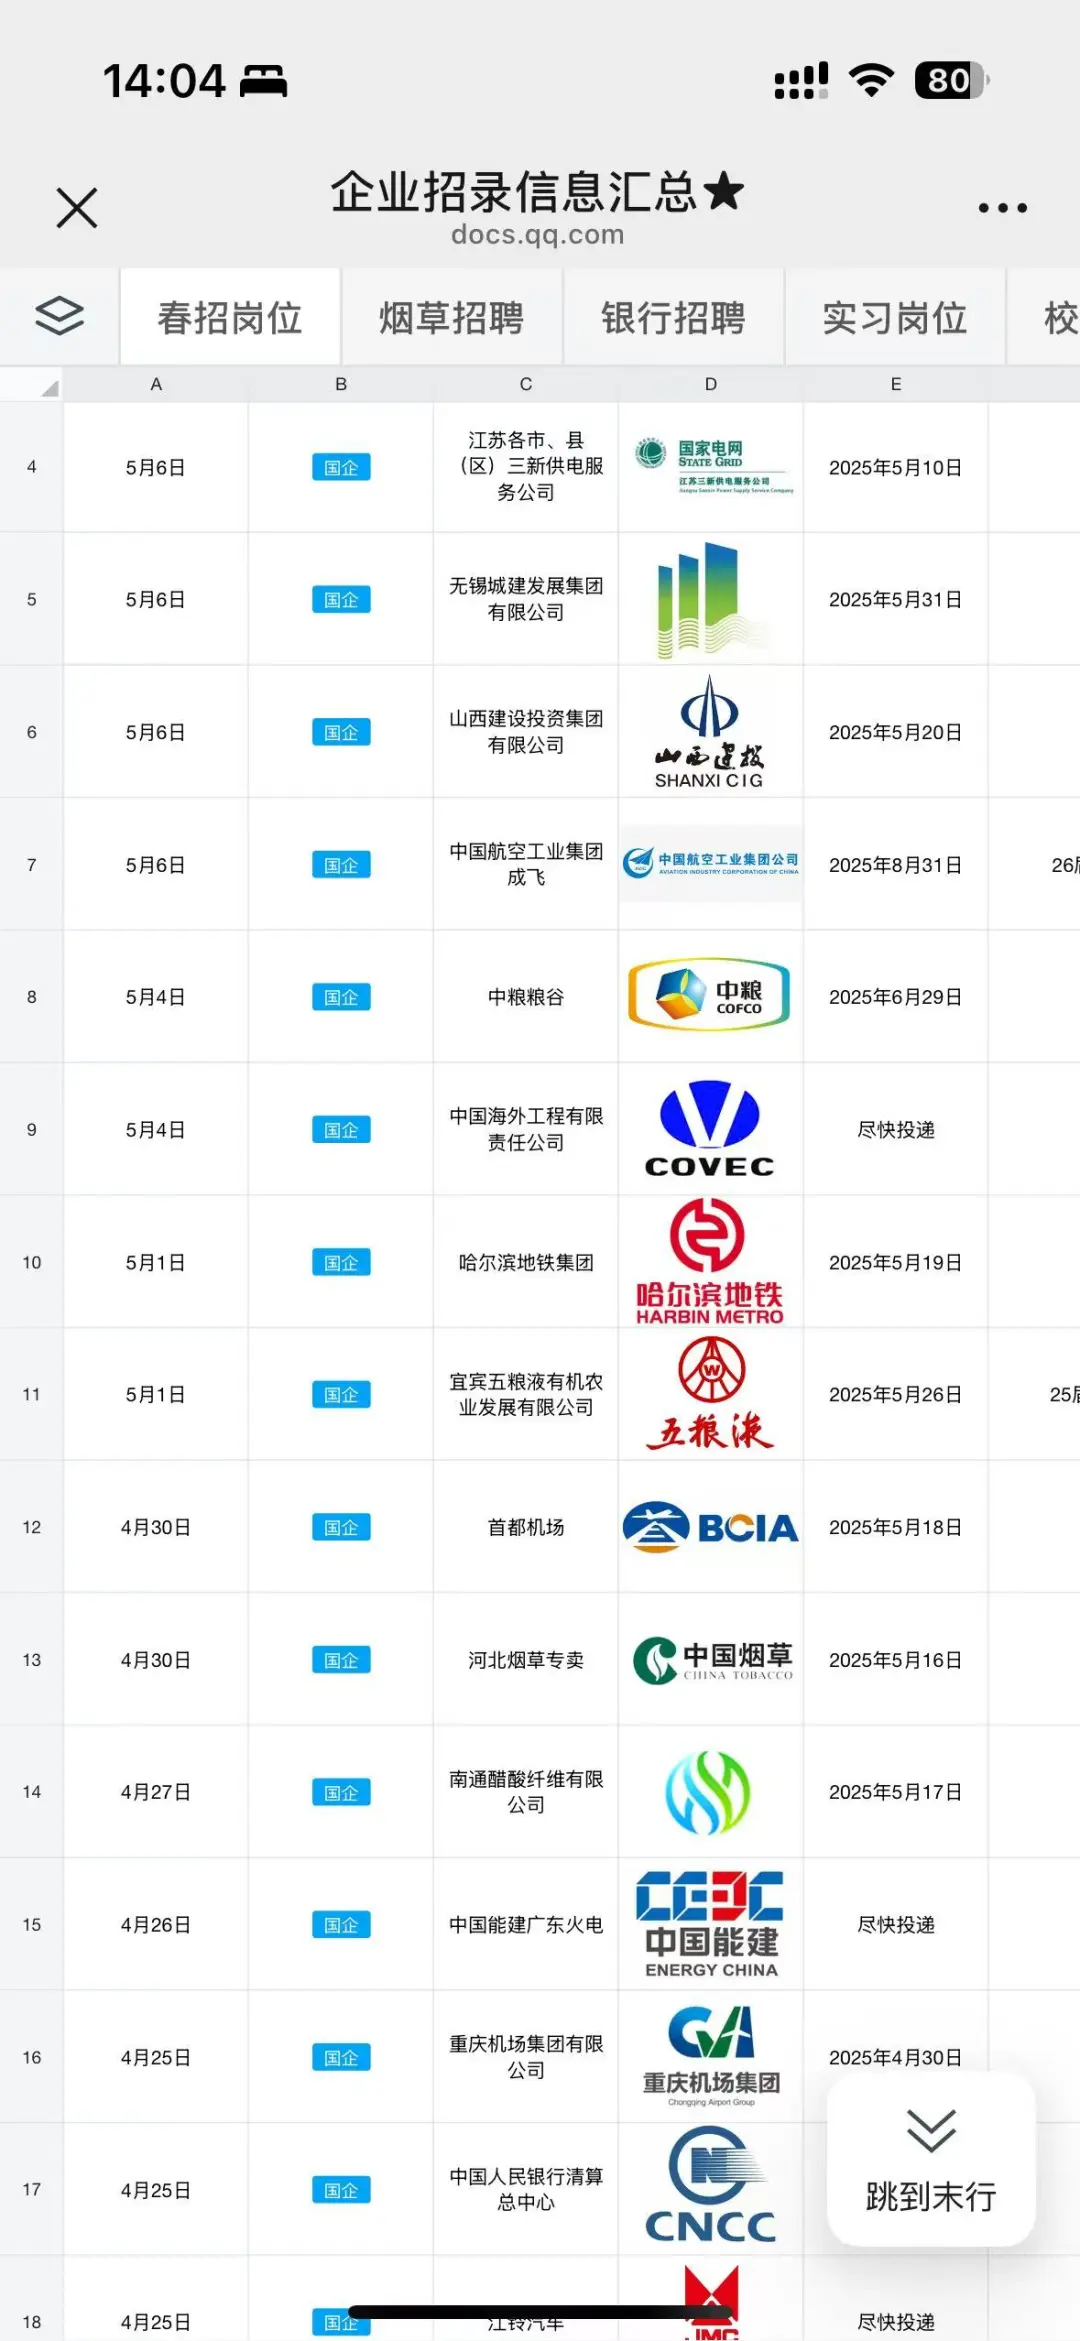The width and height of the screenshot is (1080, 2341).
Task: Select 尽快投递 cell in COVEC row
Action: 896,1130
